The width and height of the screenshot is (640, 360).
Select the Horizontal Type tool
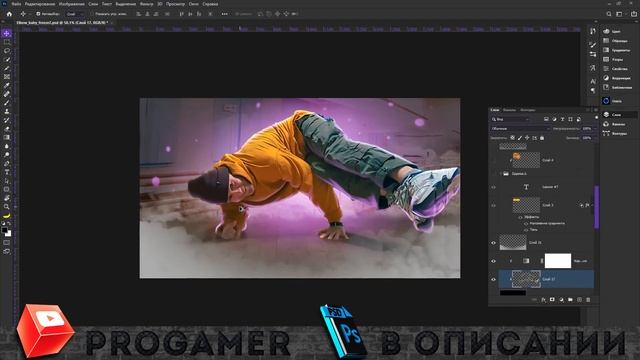click(x=7, y=172)
